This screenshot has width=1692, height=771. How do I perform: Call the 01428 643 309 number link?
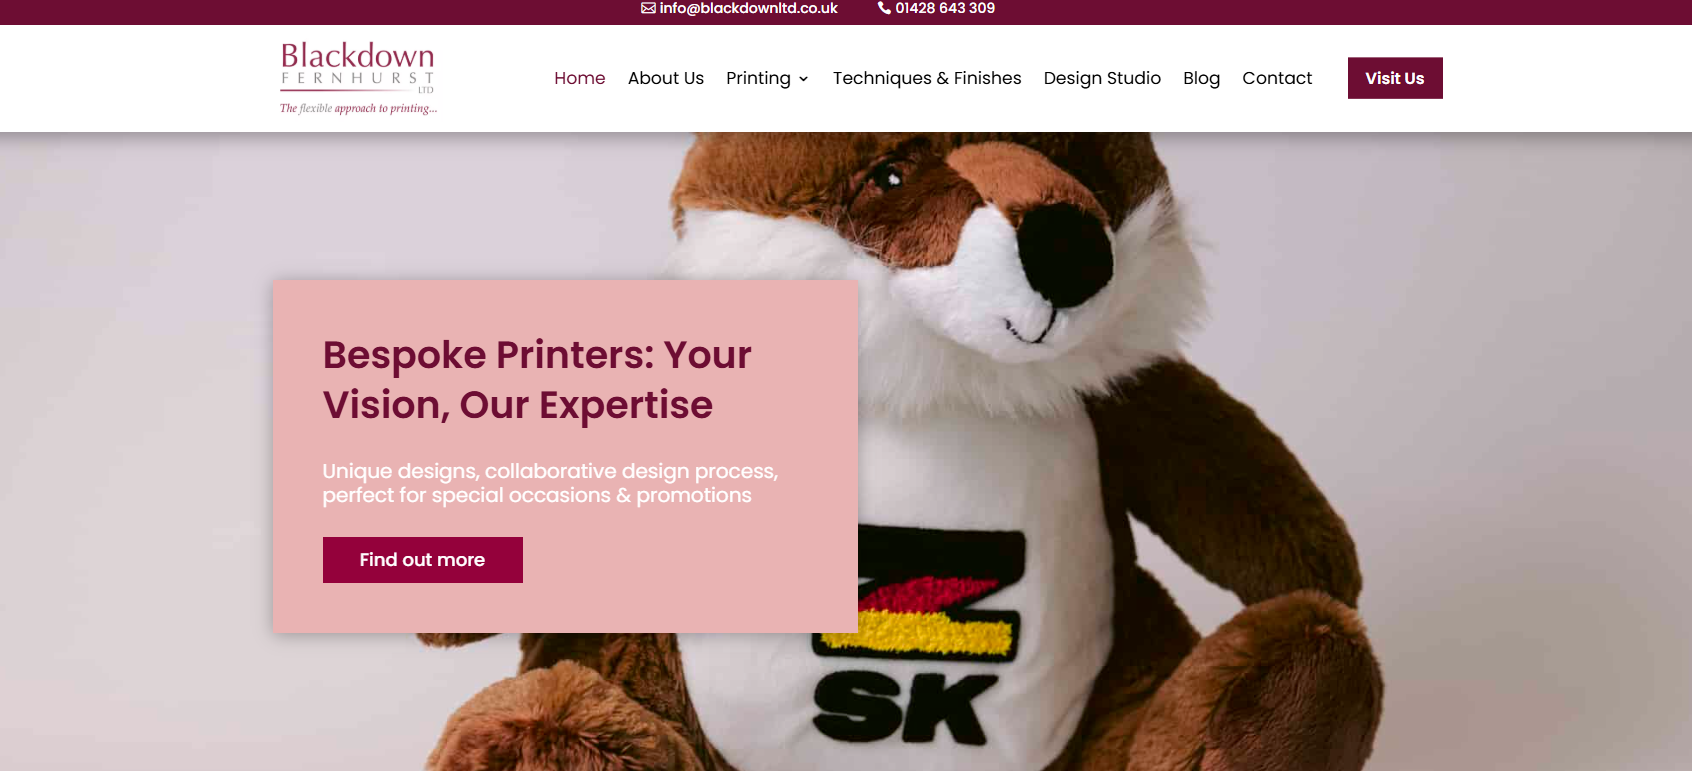[x=945, y=8]
